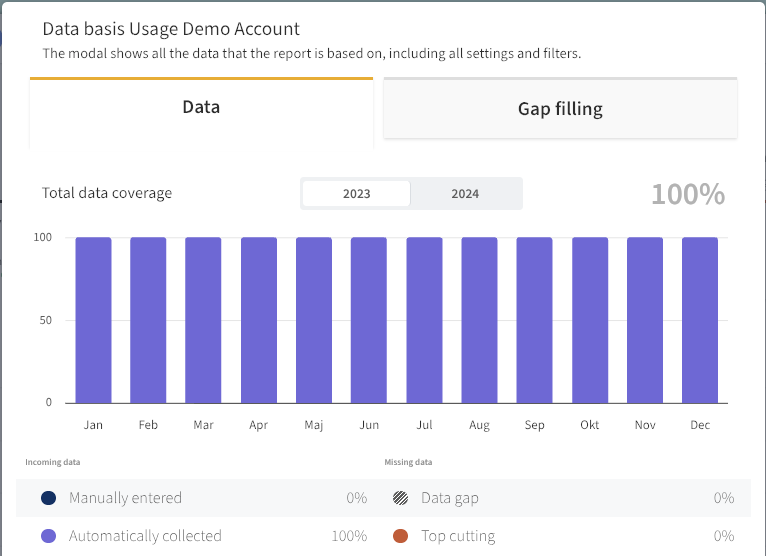This screenshot has height=556, width=766.
Task: Select the Jun bar in coverage chart
Action: point(369,320)
